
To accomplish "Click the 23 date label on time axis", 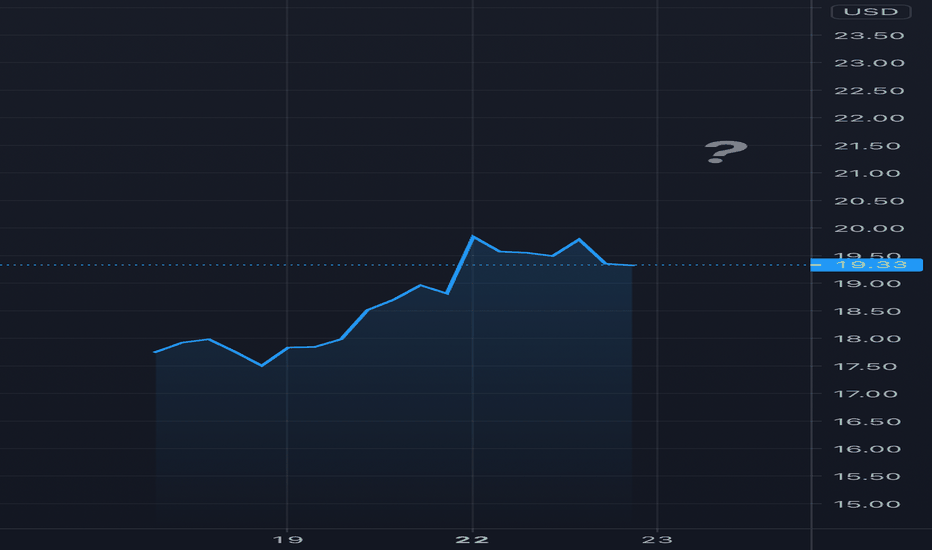I will [657, 539].
